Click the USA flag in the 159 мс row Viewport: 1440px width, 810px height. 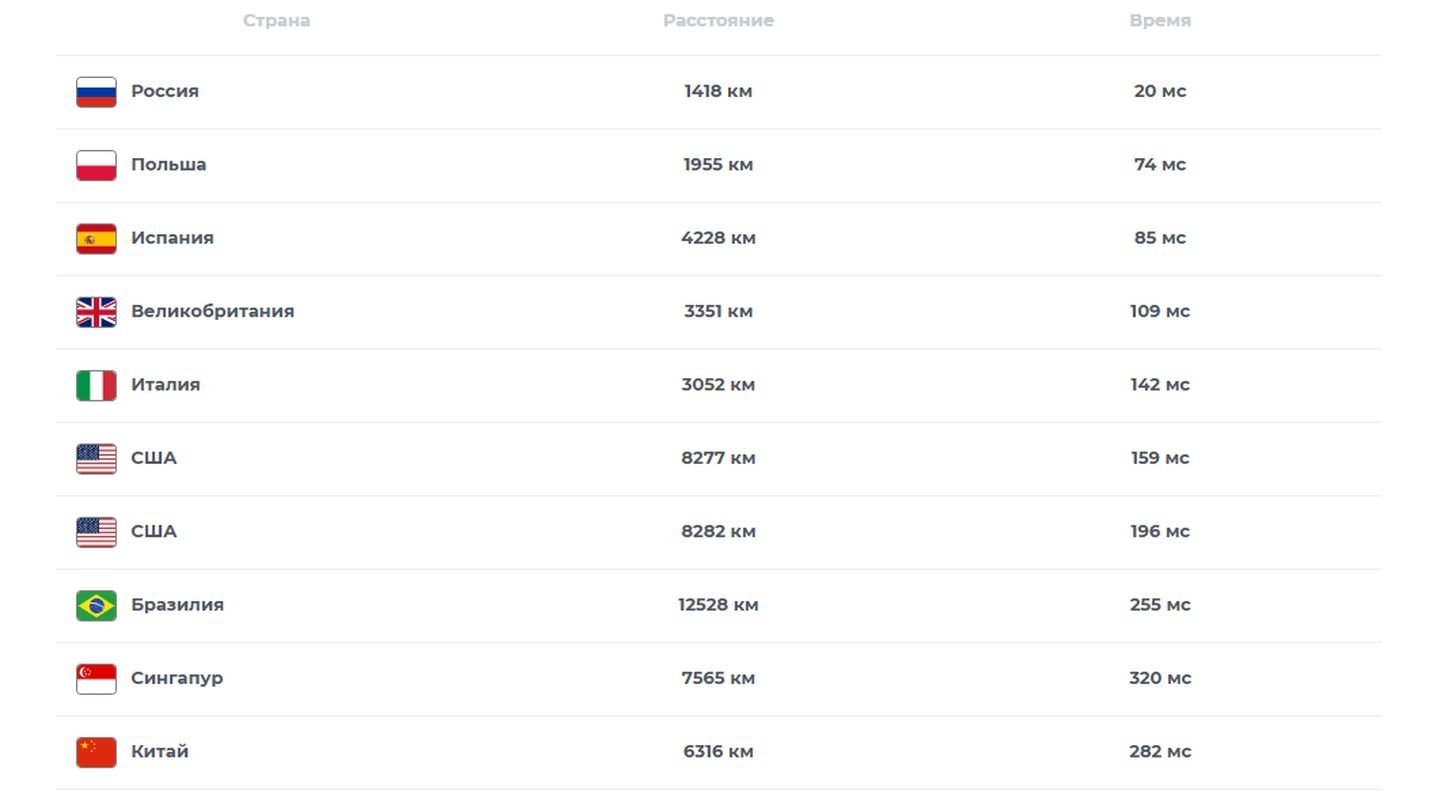[96, 459]
